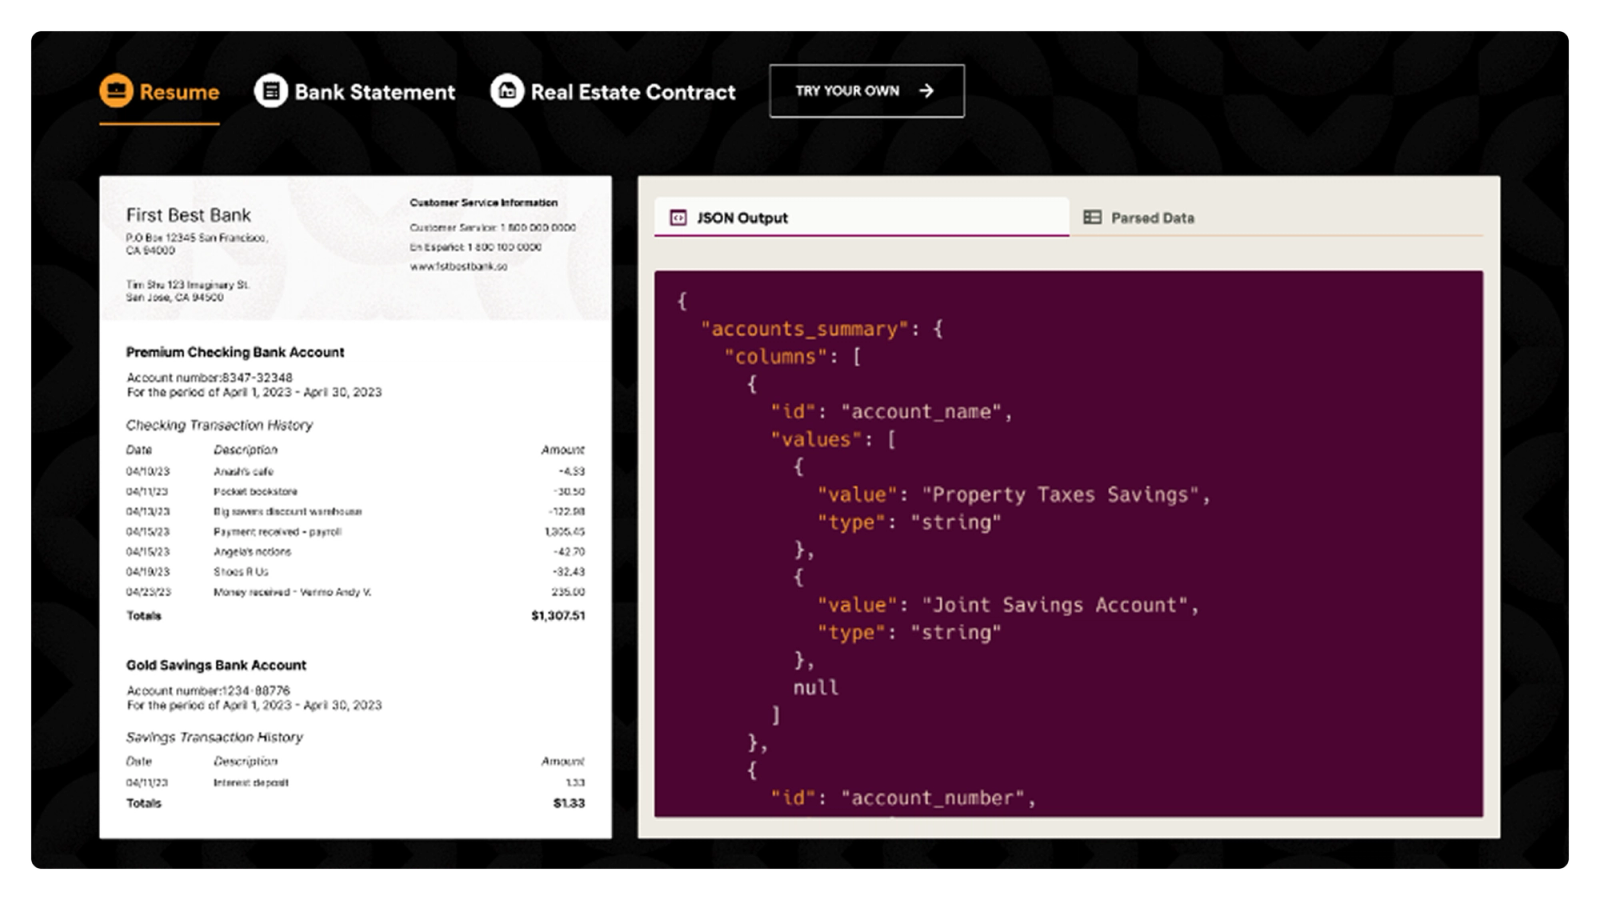Click the Payment received - payroll row
The image size is (1600, 900).
355,532
